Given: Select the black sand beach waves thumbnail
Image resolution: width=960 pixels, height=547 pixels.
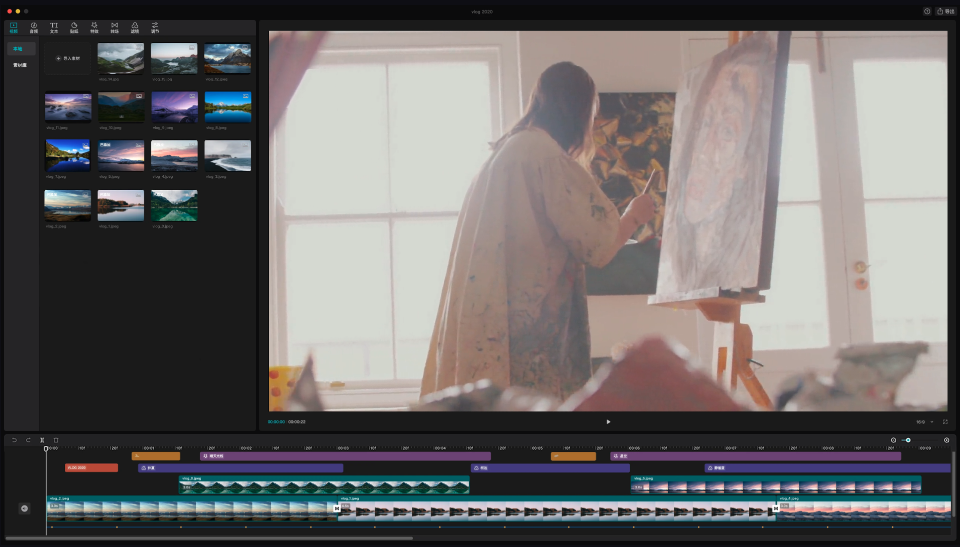Looking at the screenshot, I should pyautogui.click(x=228, y=156).
